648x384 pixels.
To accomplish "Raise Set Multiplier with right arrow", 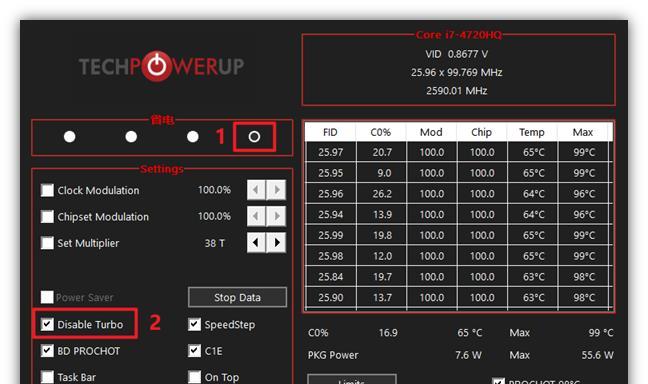I will (x=276, y=243).
